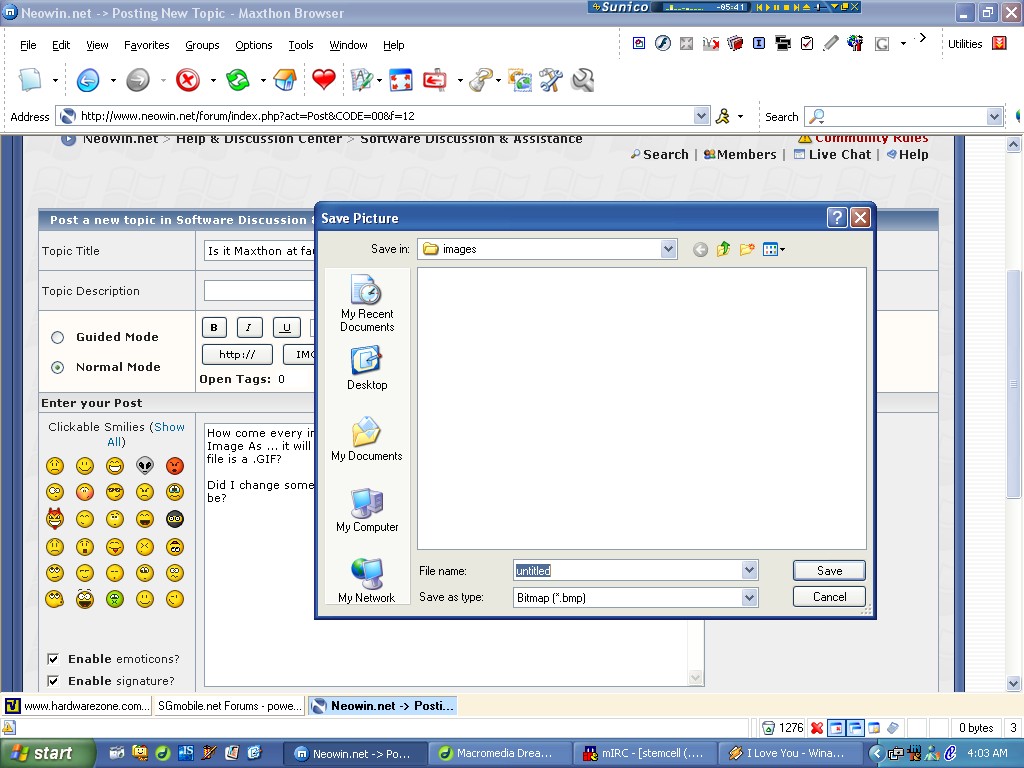Expand the File name dropdown arrow
The image size is (1024, 768).
749,571
